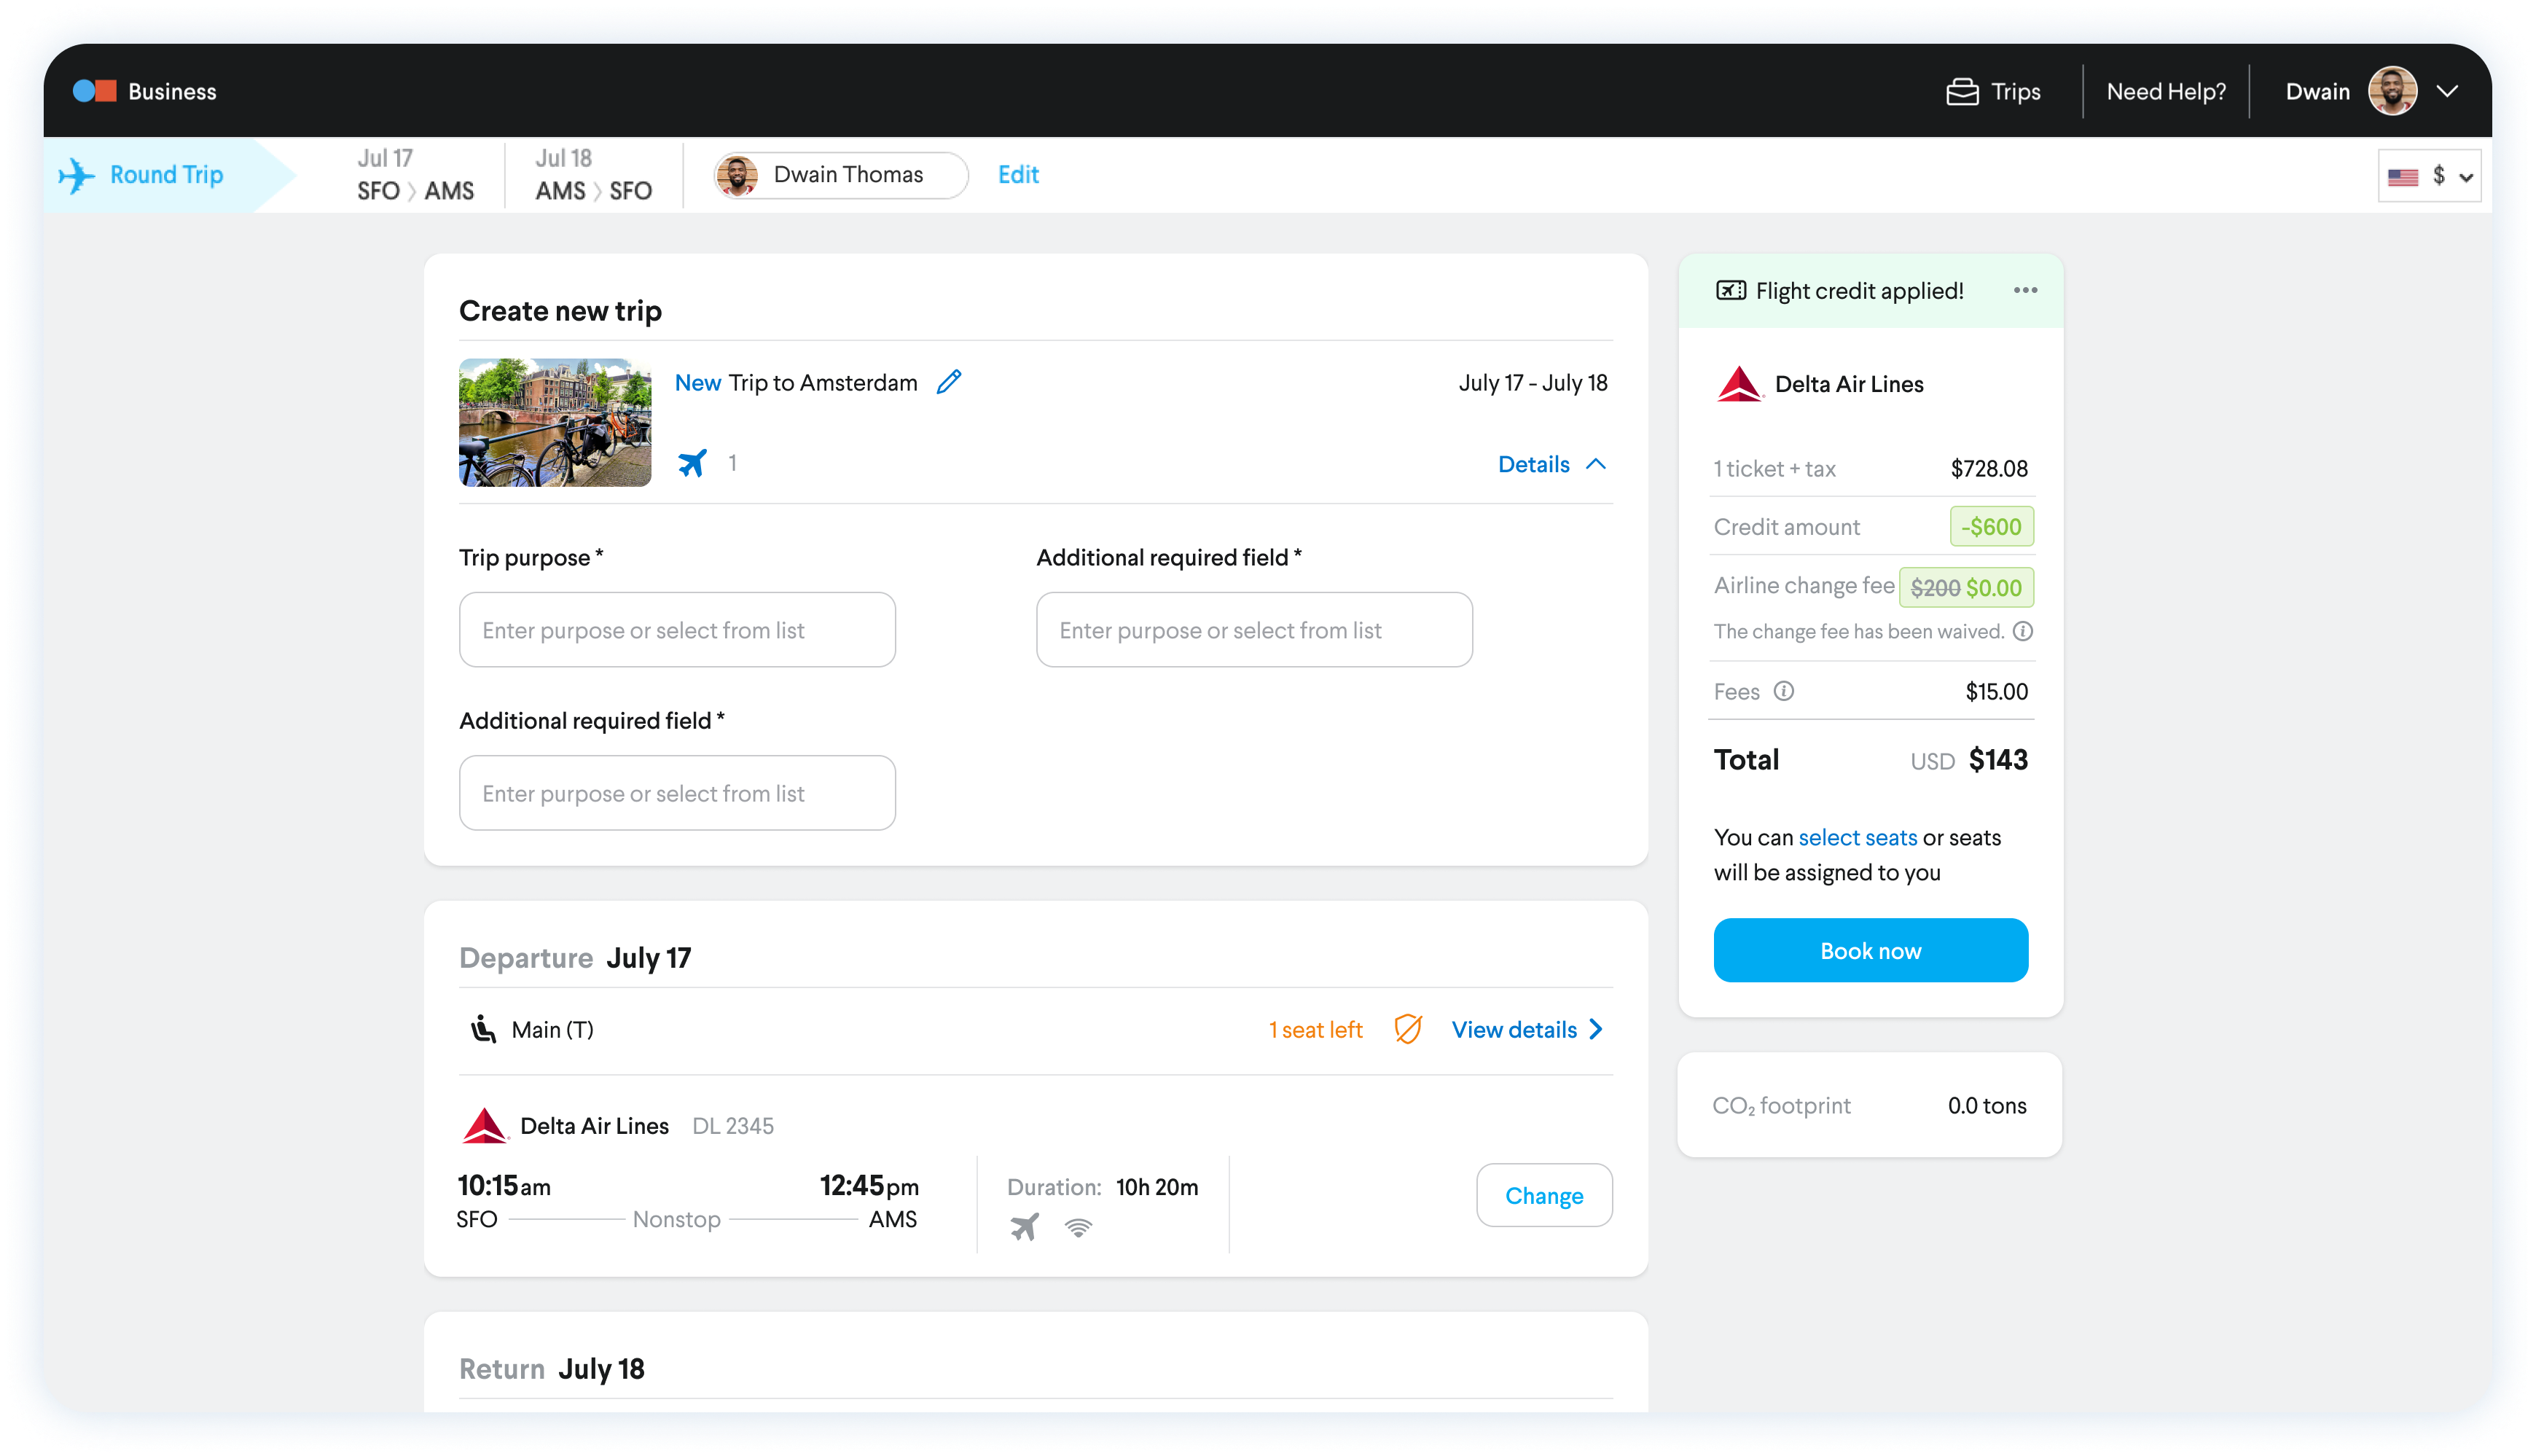This screenshot has width=2536, height=1456.
Task: Click the edit pencil icon next to trip name
Action: 951,381
